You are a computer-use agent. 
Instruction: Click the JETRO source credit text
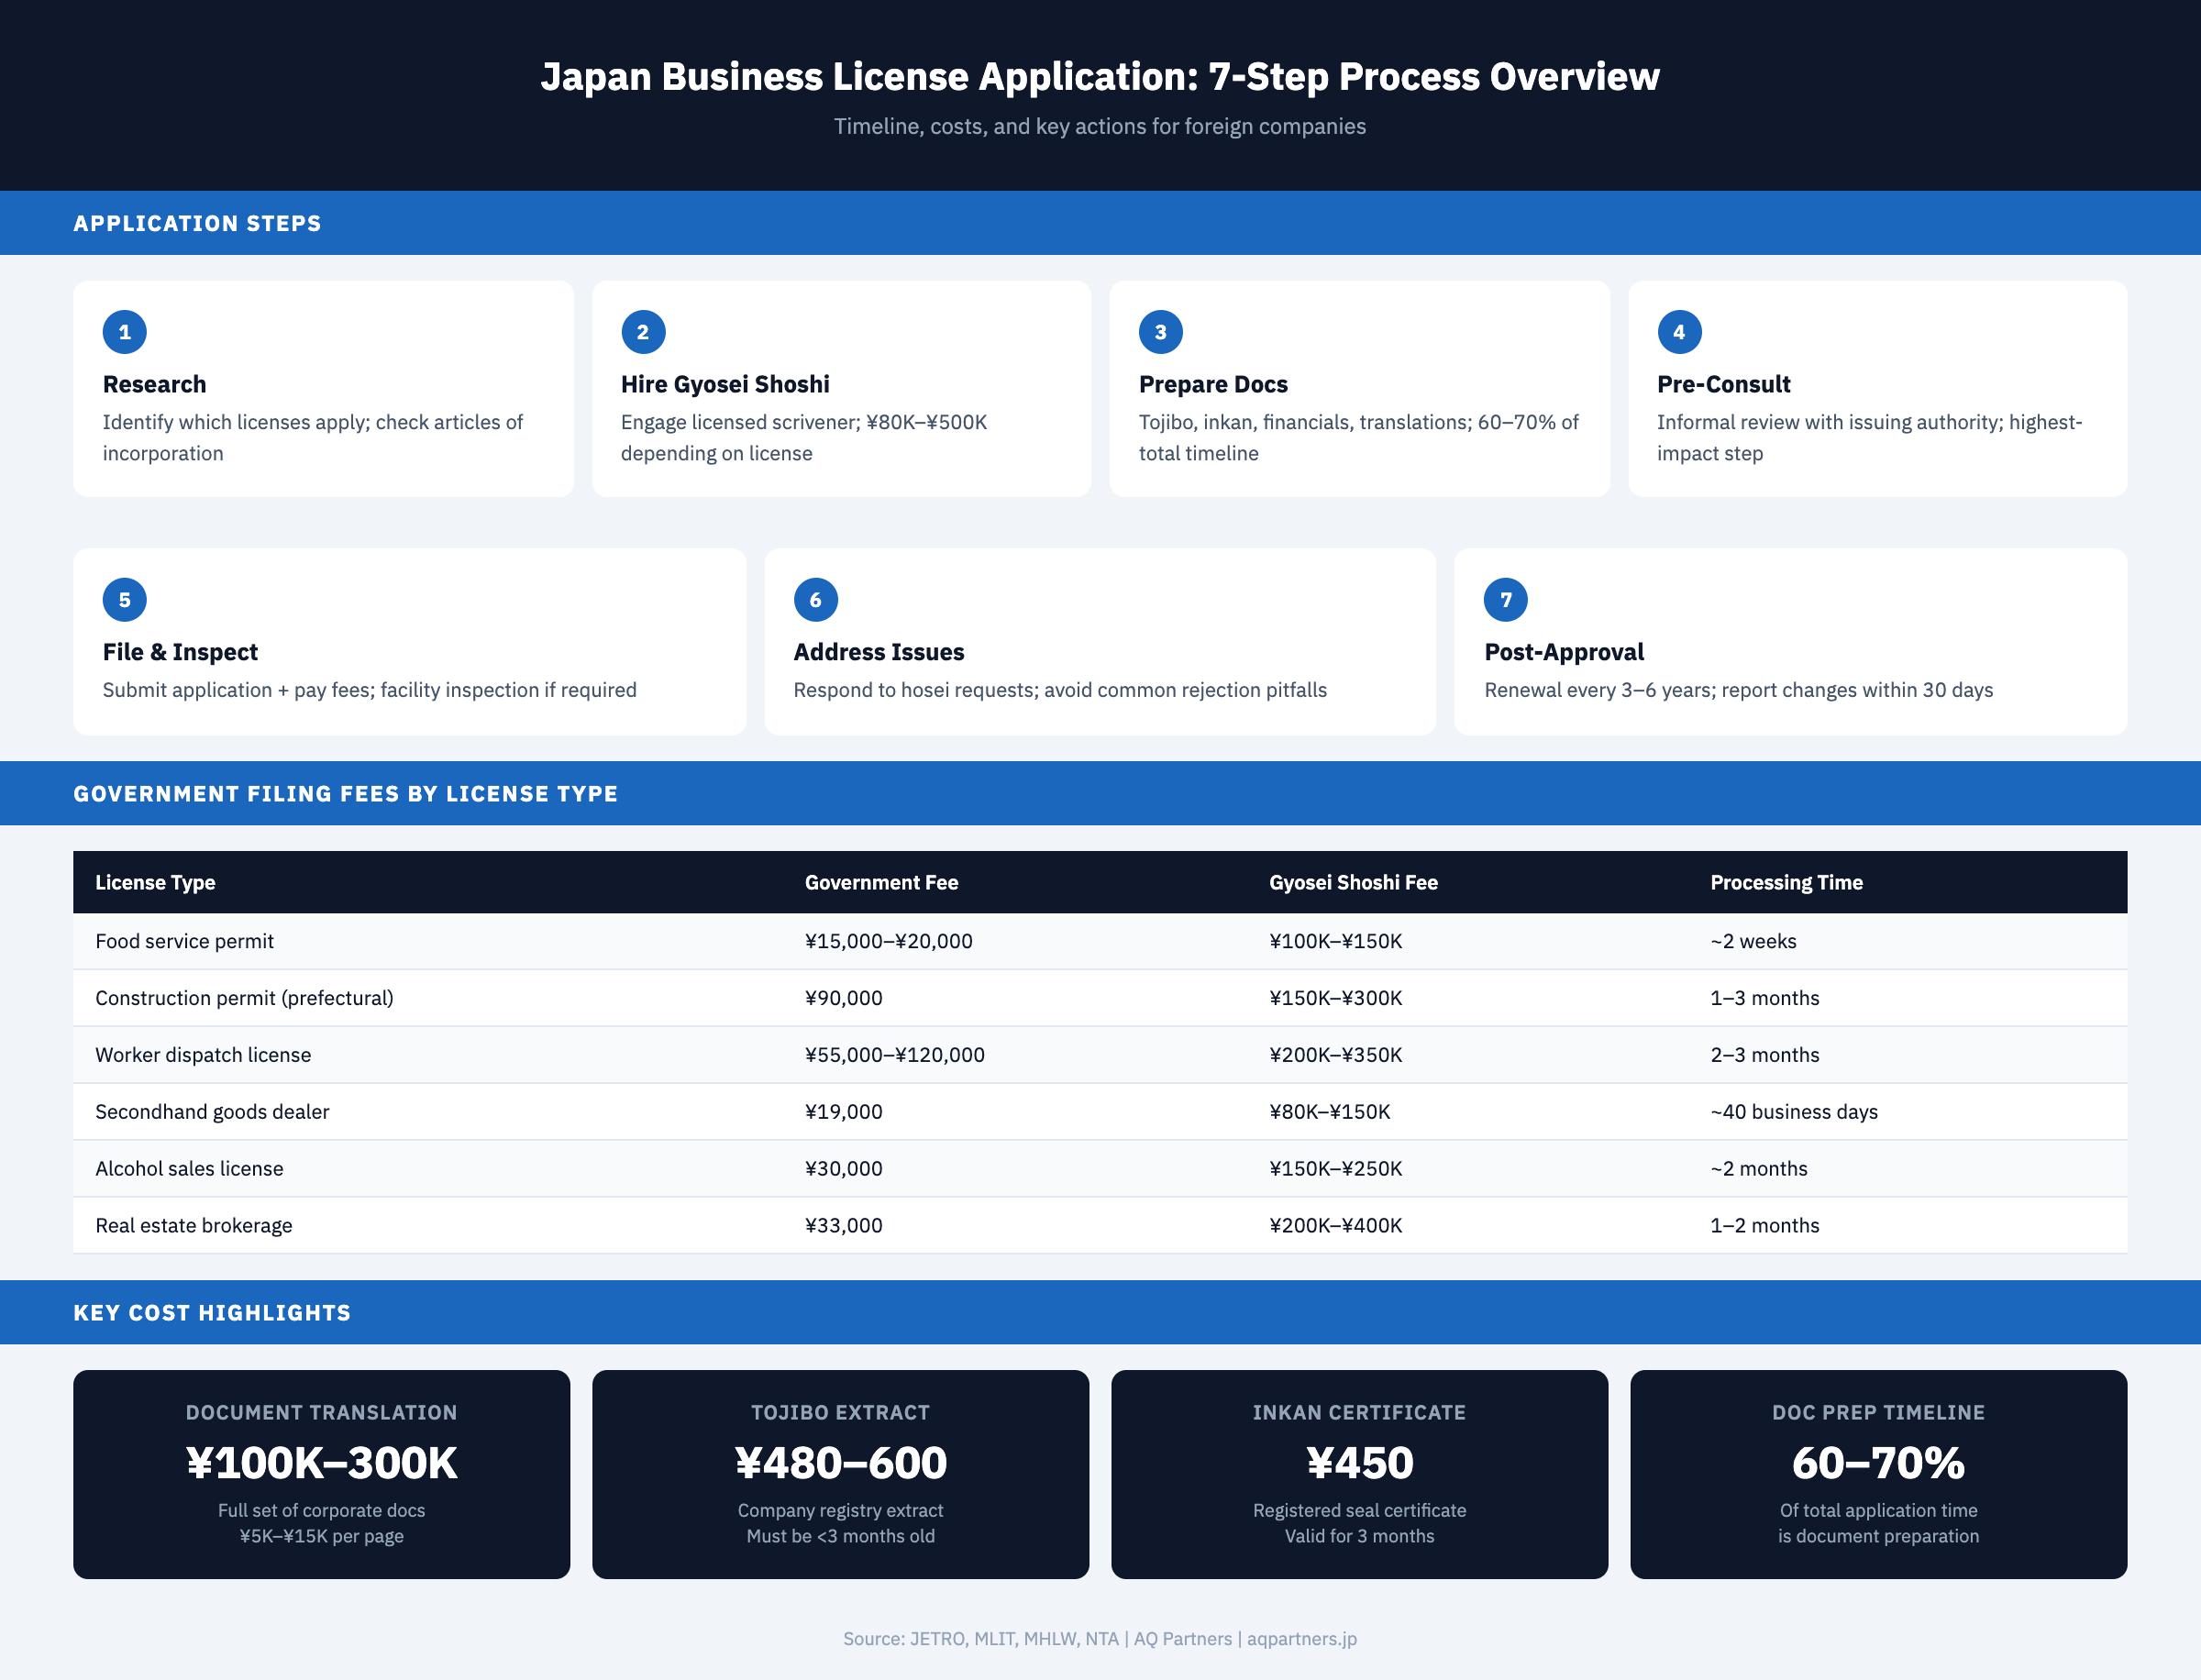click(x=937, y=1639)
